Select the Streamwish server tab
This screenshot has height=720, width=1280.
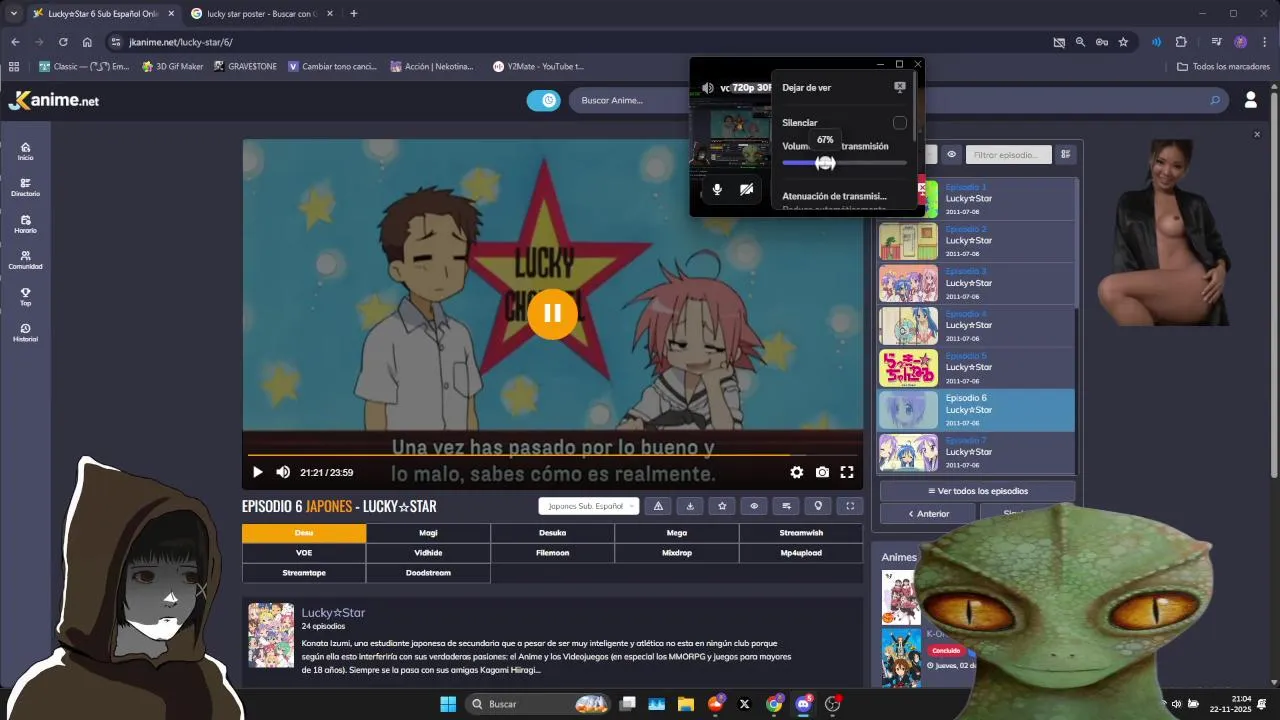pyautogui.click(x=801, y=533)
